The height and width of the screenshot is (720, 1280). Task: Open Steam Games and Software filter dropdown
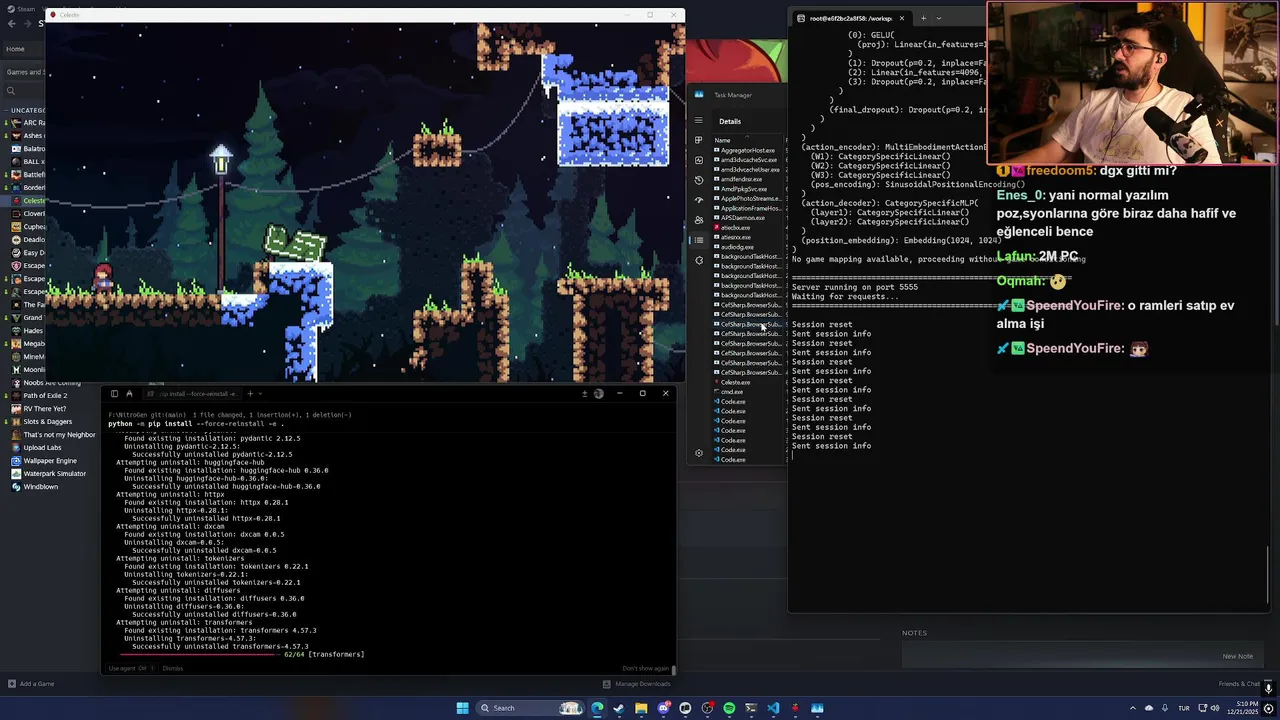click(x=25, y=72)
